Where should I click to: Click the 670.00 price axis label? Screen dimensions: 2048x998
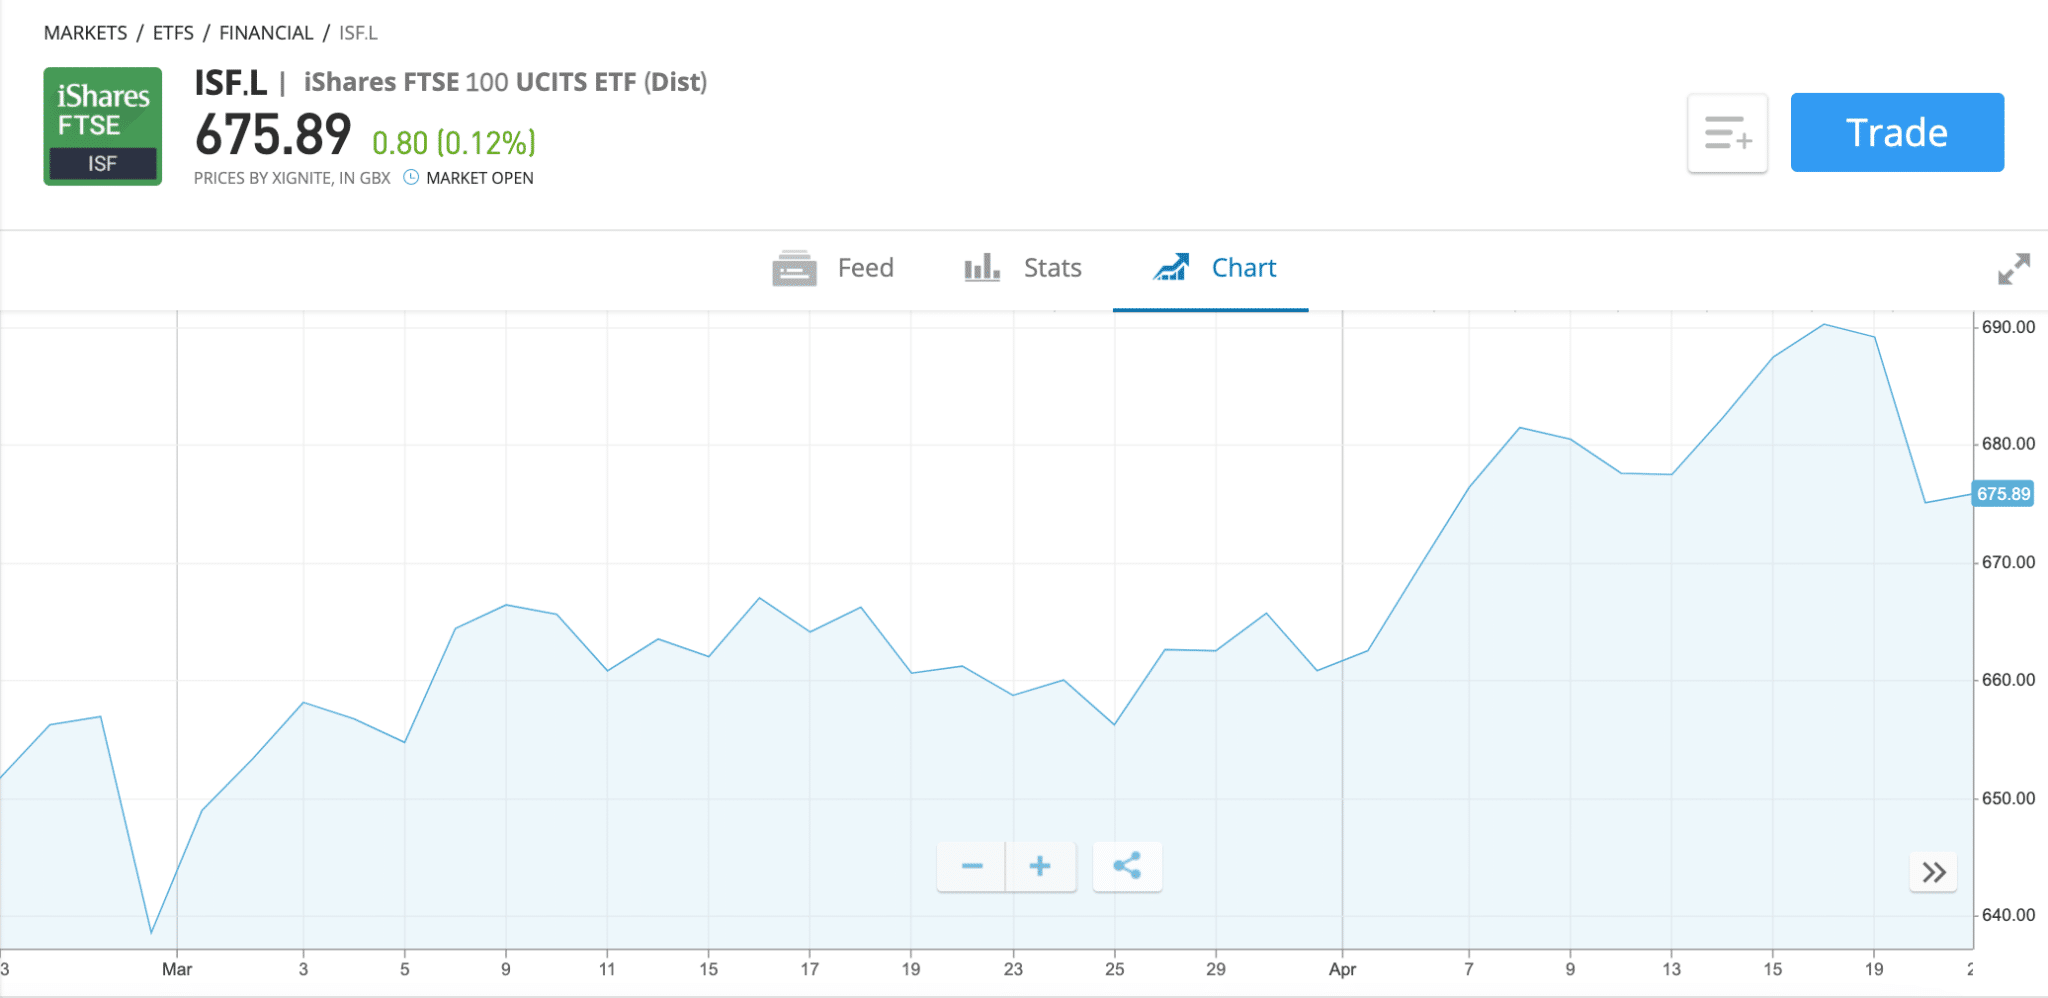click(x=2008, y=562)
